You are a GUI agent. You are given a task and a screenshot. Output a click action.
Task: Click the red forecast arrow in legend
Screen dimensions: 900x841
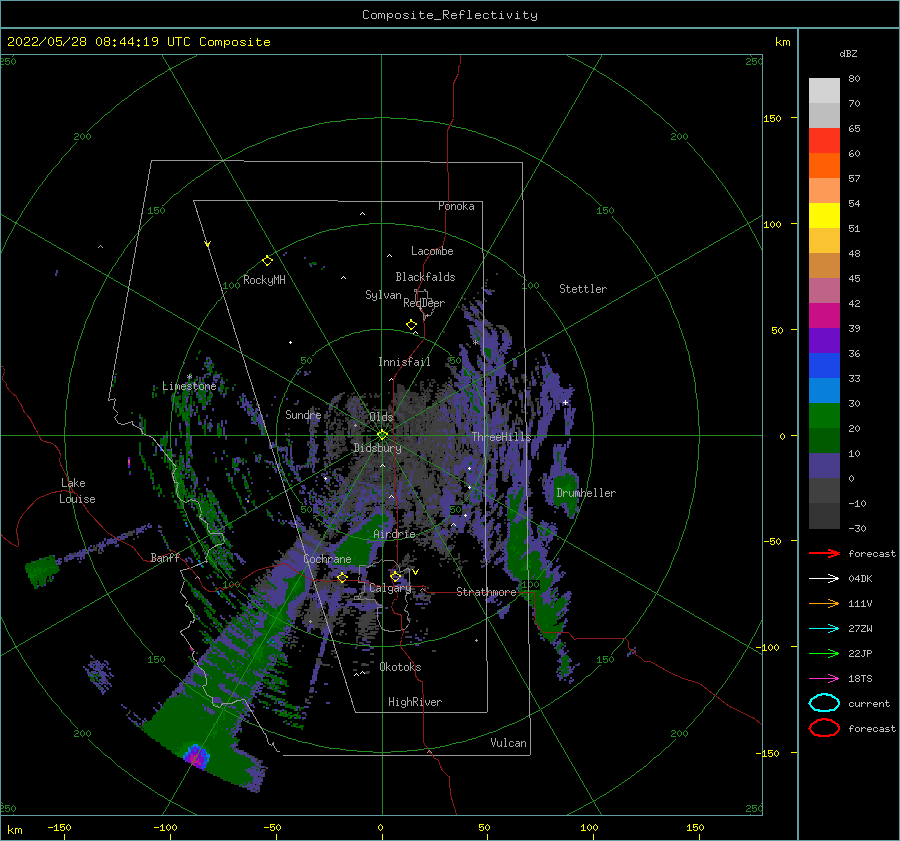[x=824, y=553]
